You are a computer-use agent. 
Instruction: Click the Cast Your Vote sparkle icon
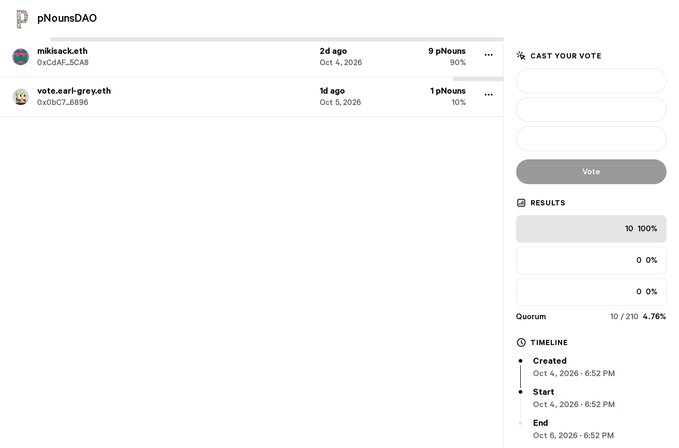pos(521,56)
